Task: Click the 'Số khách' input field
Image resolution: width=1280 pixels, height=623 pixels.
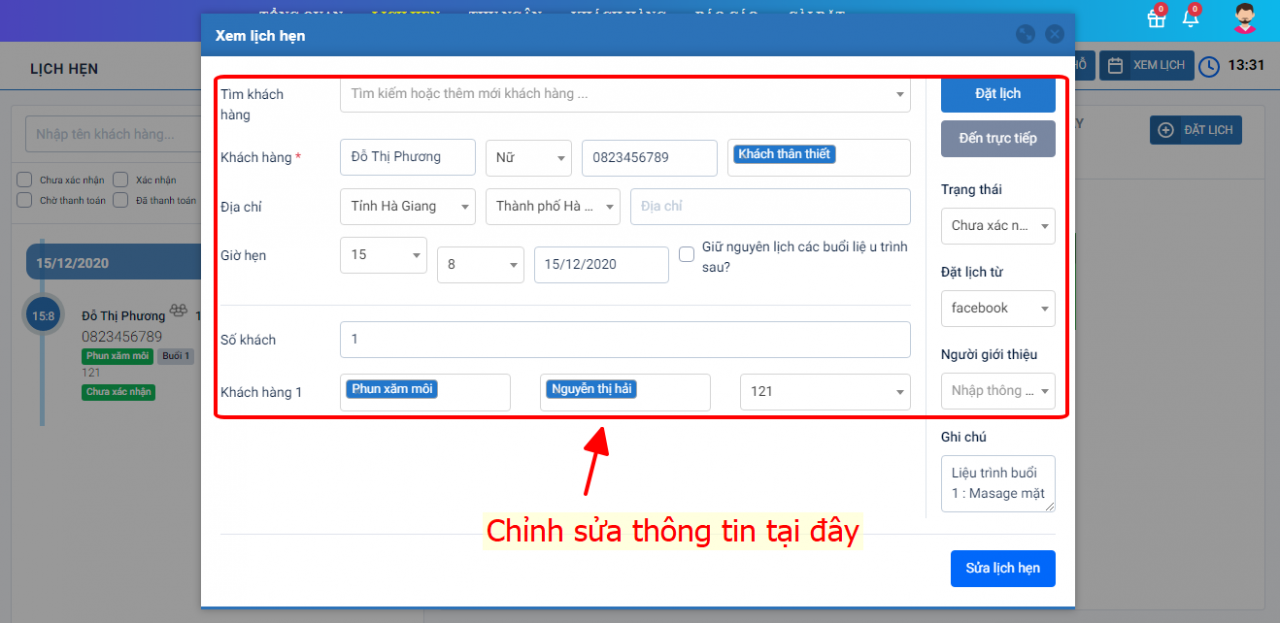Action: (x=625, y=340)
